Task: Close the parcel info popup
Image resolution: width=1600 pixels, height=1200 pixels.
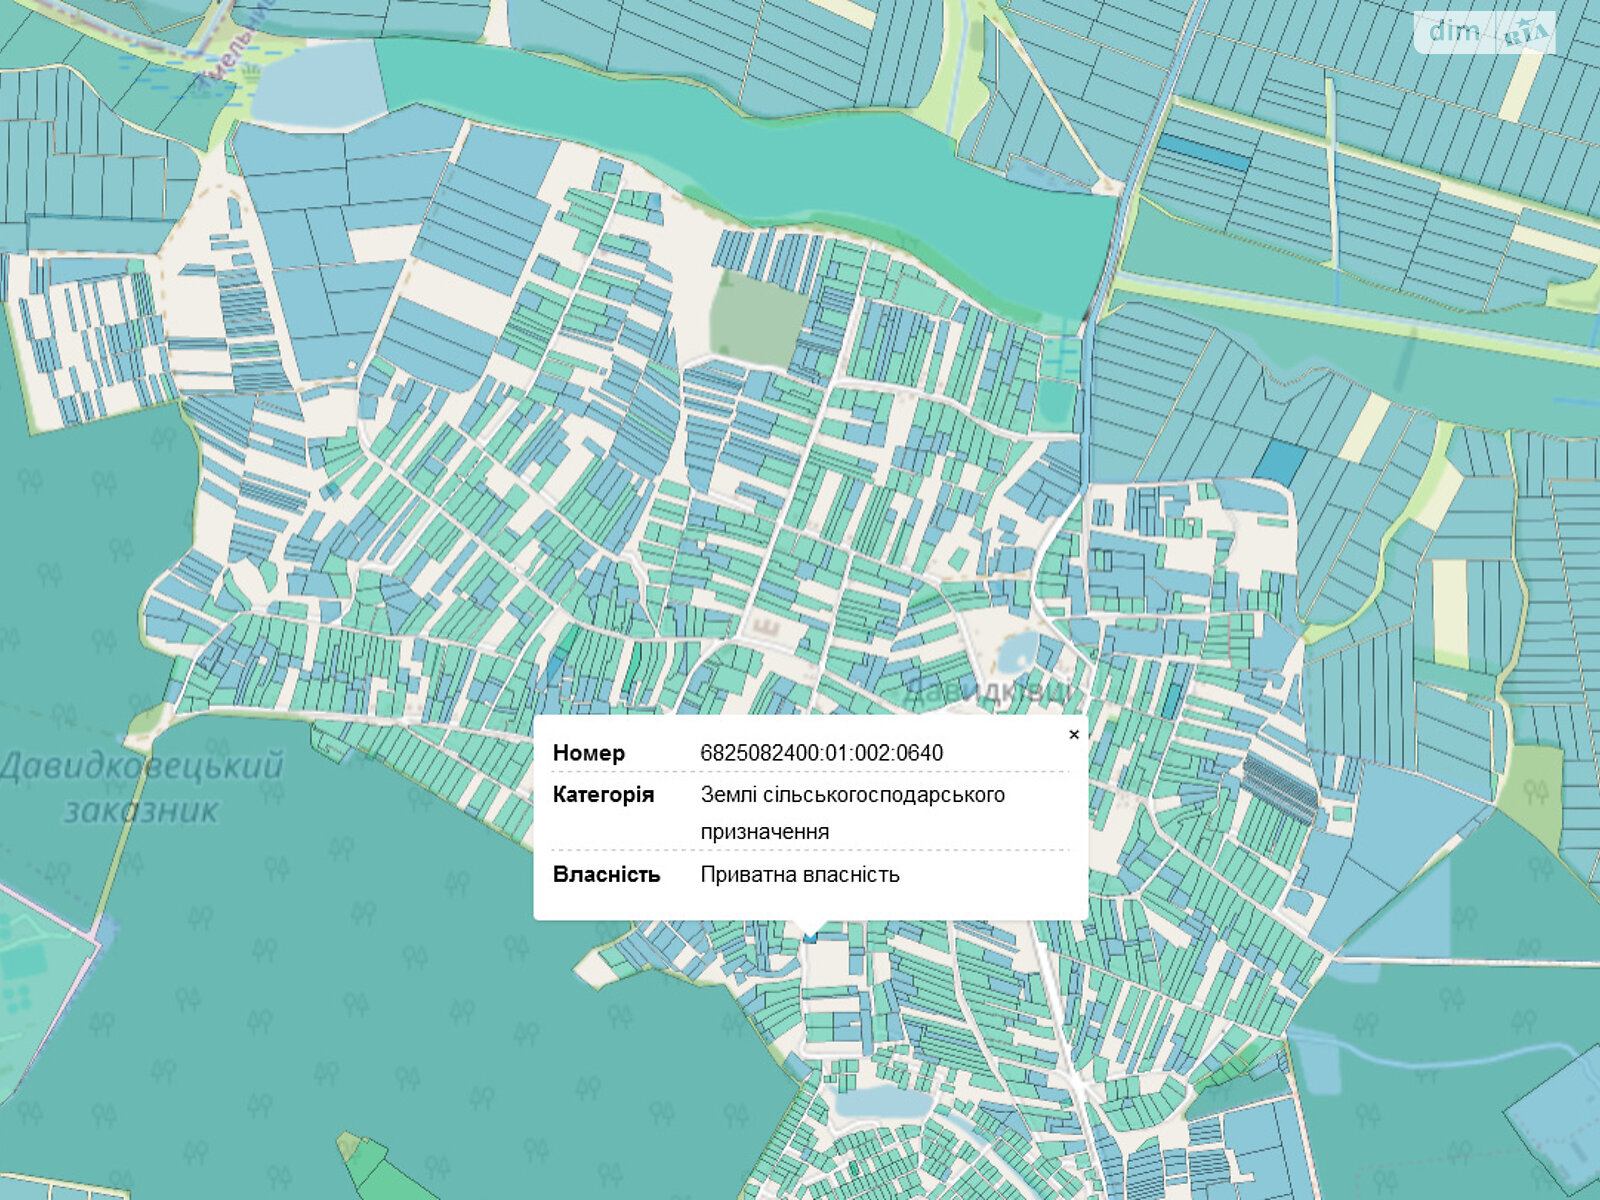Action: pos(1074,734)
